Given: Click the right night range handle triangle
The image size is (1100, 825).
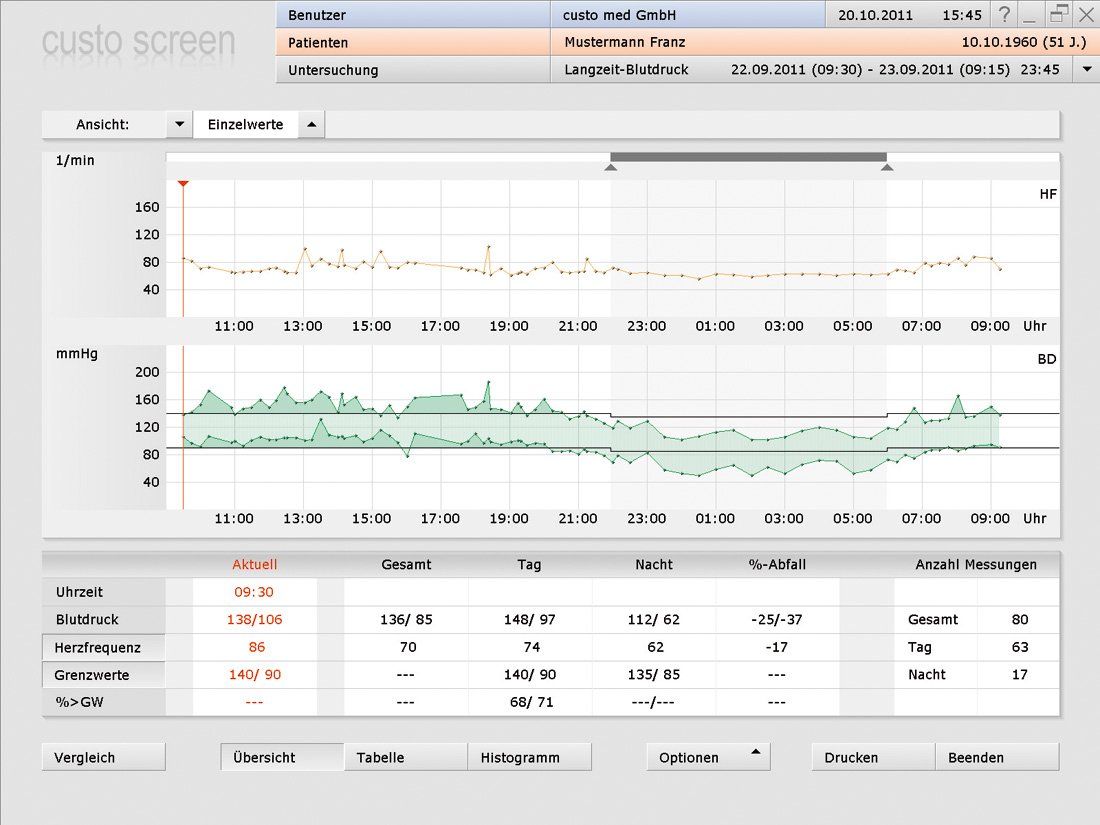Looking at the screenshot, I should coord(887,168).
